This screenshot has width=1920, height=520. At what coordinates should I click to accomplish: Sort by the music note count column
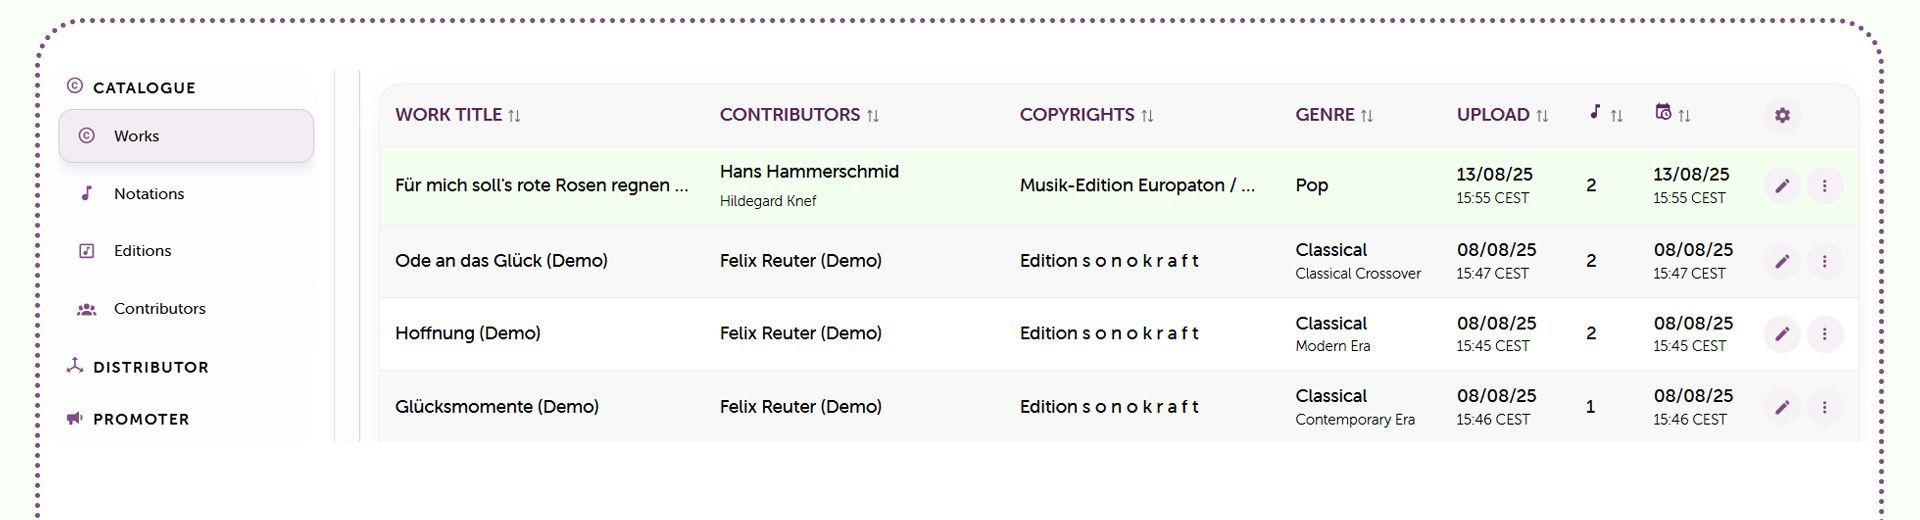[x=1605, y=114]
